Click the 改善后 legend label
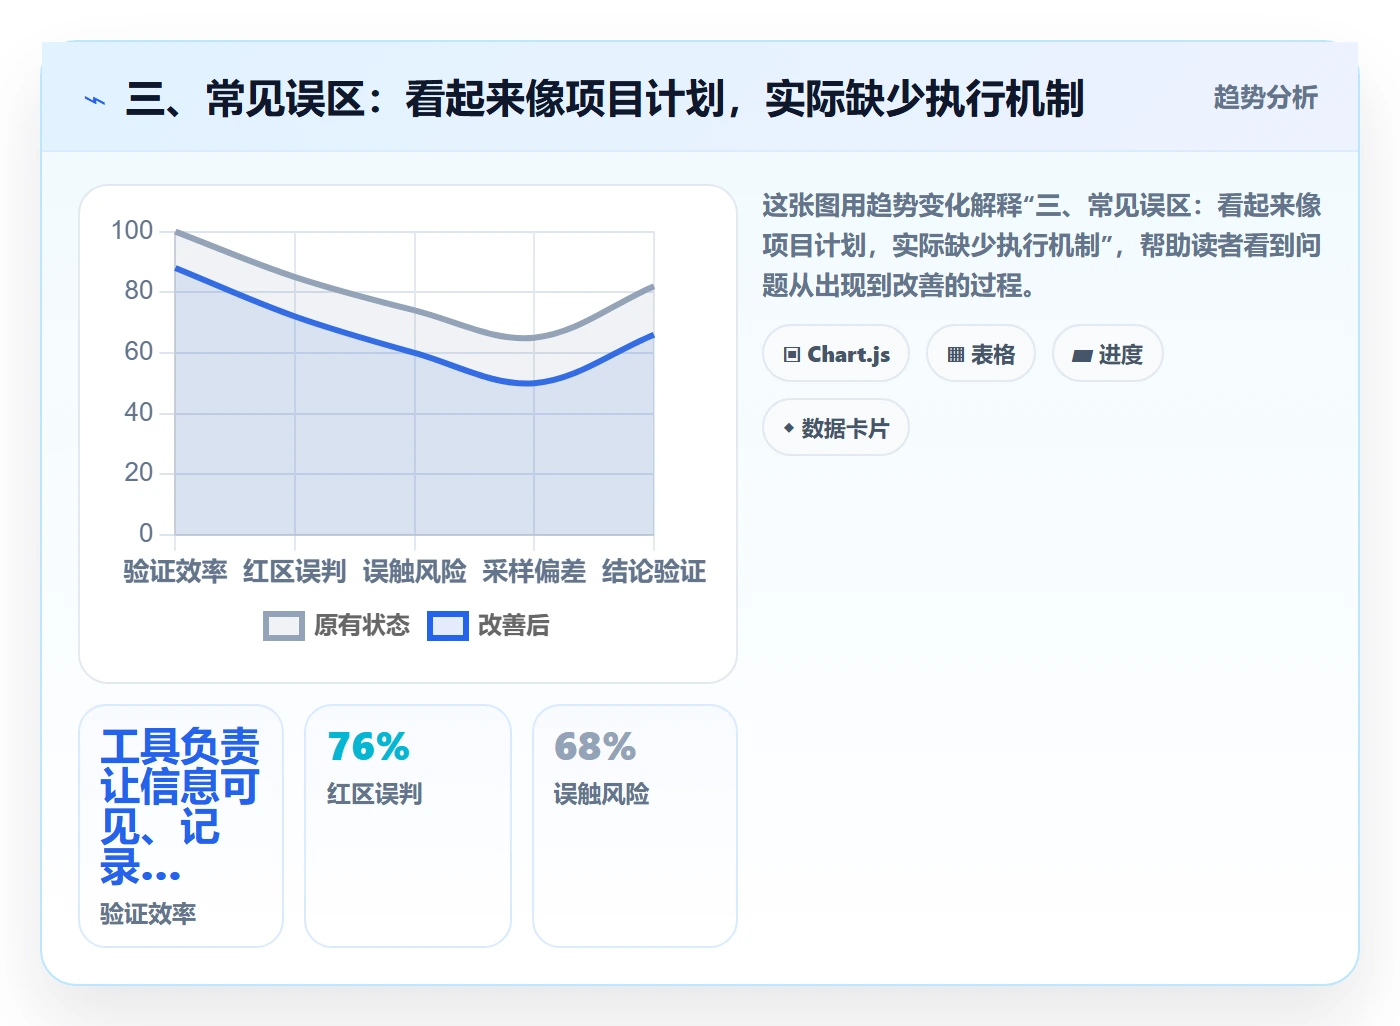Image resolution: width=1400 pixels, height=1026 pixels. 514,626
